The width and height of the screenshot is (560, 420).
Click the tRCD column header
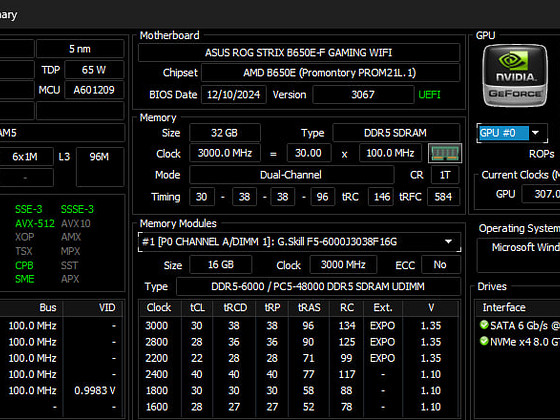pyautogui.click(x=234, y=308)
